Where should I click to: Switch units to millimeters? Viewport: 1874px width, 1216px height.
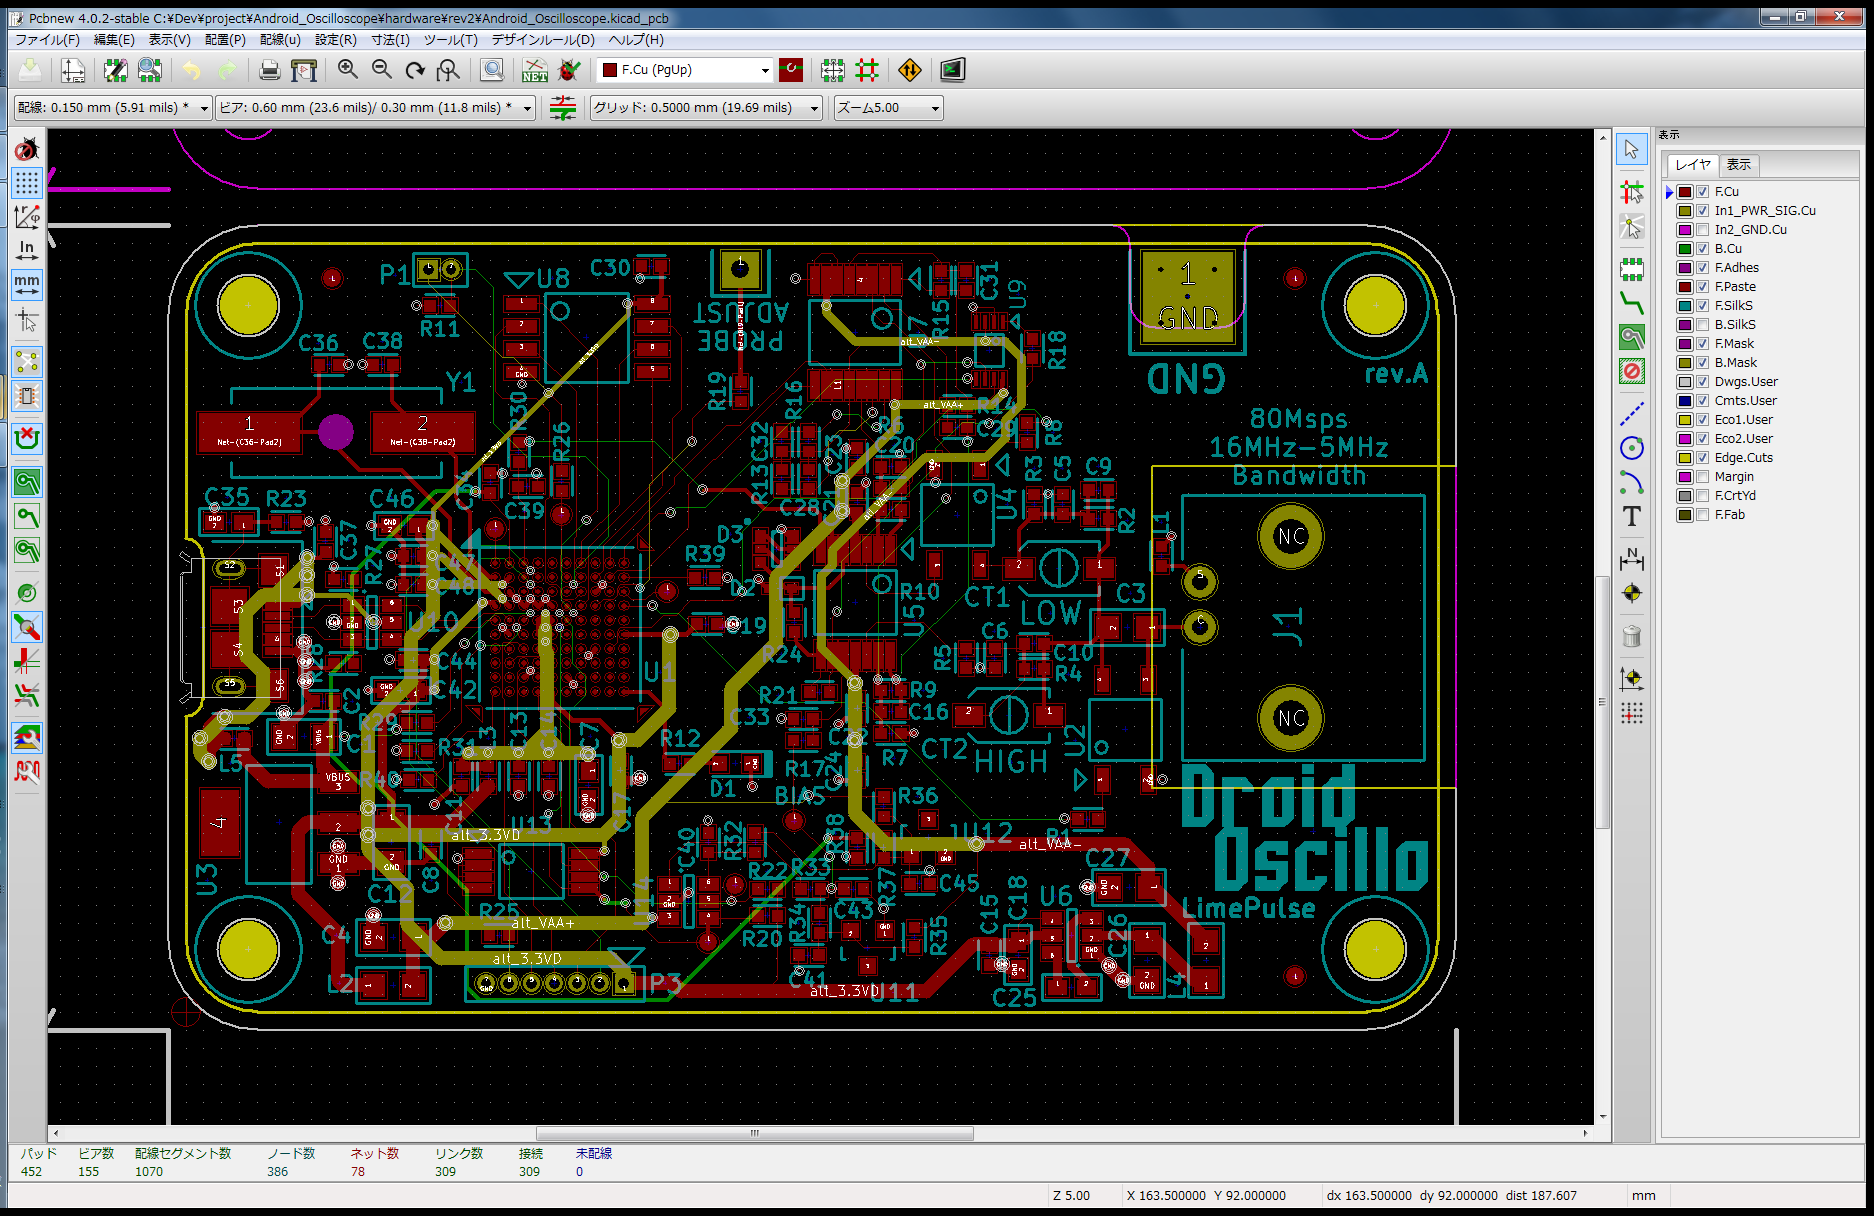pos(27,284)
